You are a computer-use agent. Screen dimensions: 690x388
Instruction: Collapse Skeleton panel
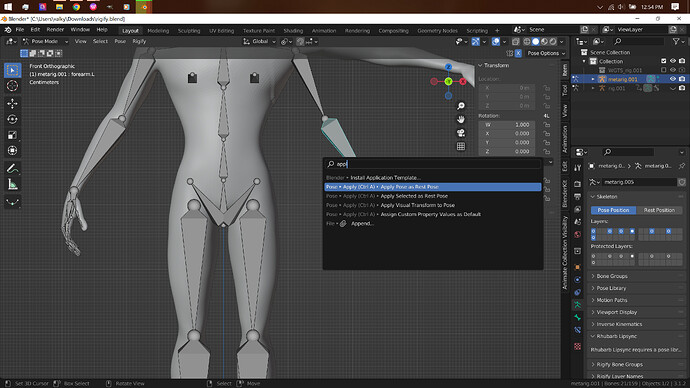[606, 197]
